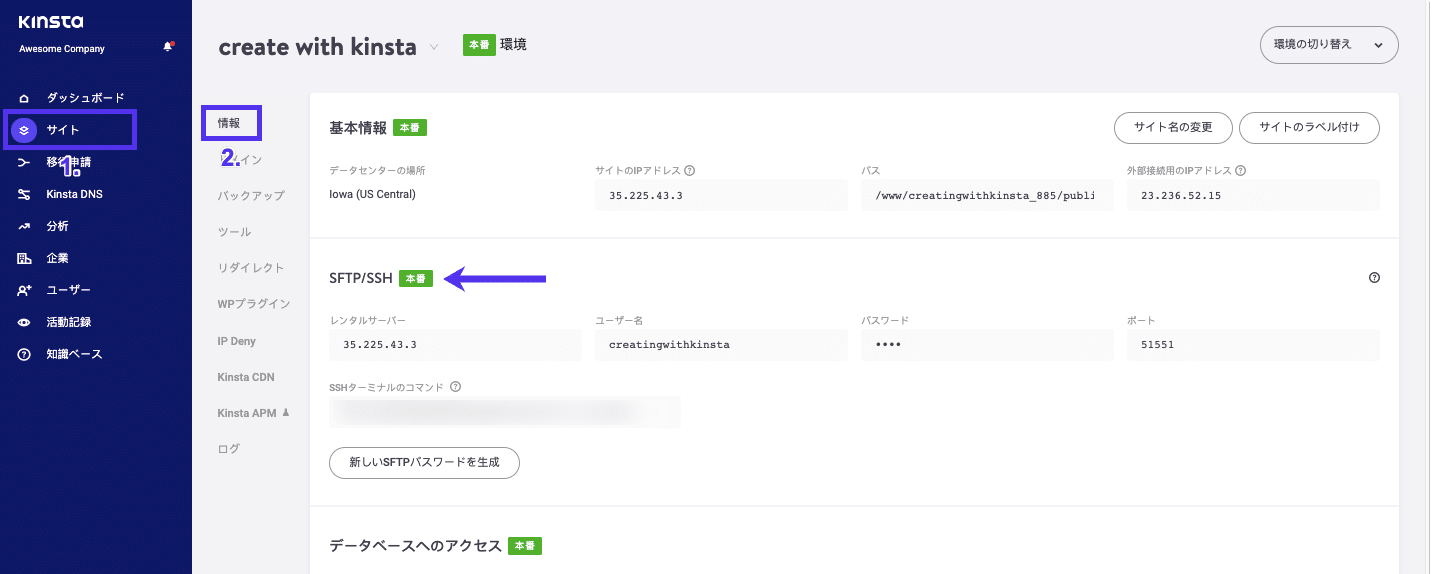Screen dimensions: 1432x574
Task: Click help icon next to サイトのIPアドレス
Action: pyautogui.click(x=690, y=170)
